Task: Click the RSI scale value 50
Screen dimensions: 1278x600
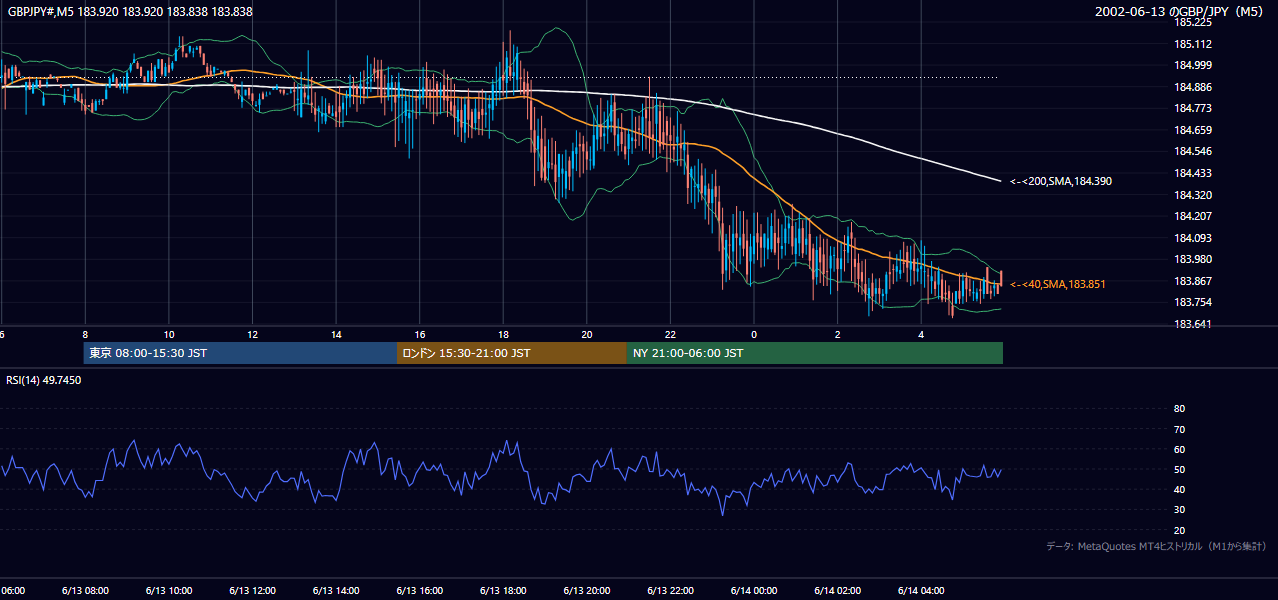Action: (x=1179, y=469)
